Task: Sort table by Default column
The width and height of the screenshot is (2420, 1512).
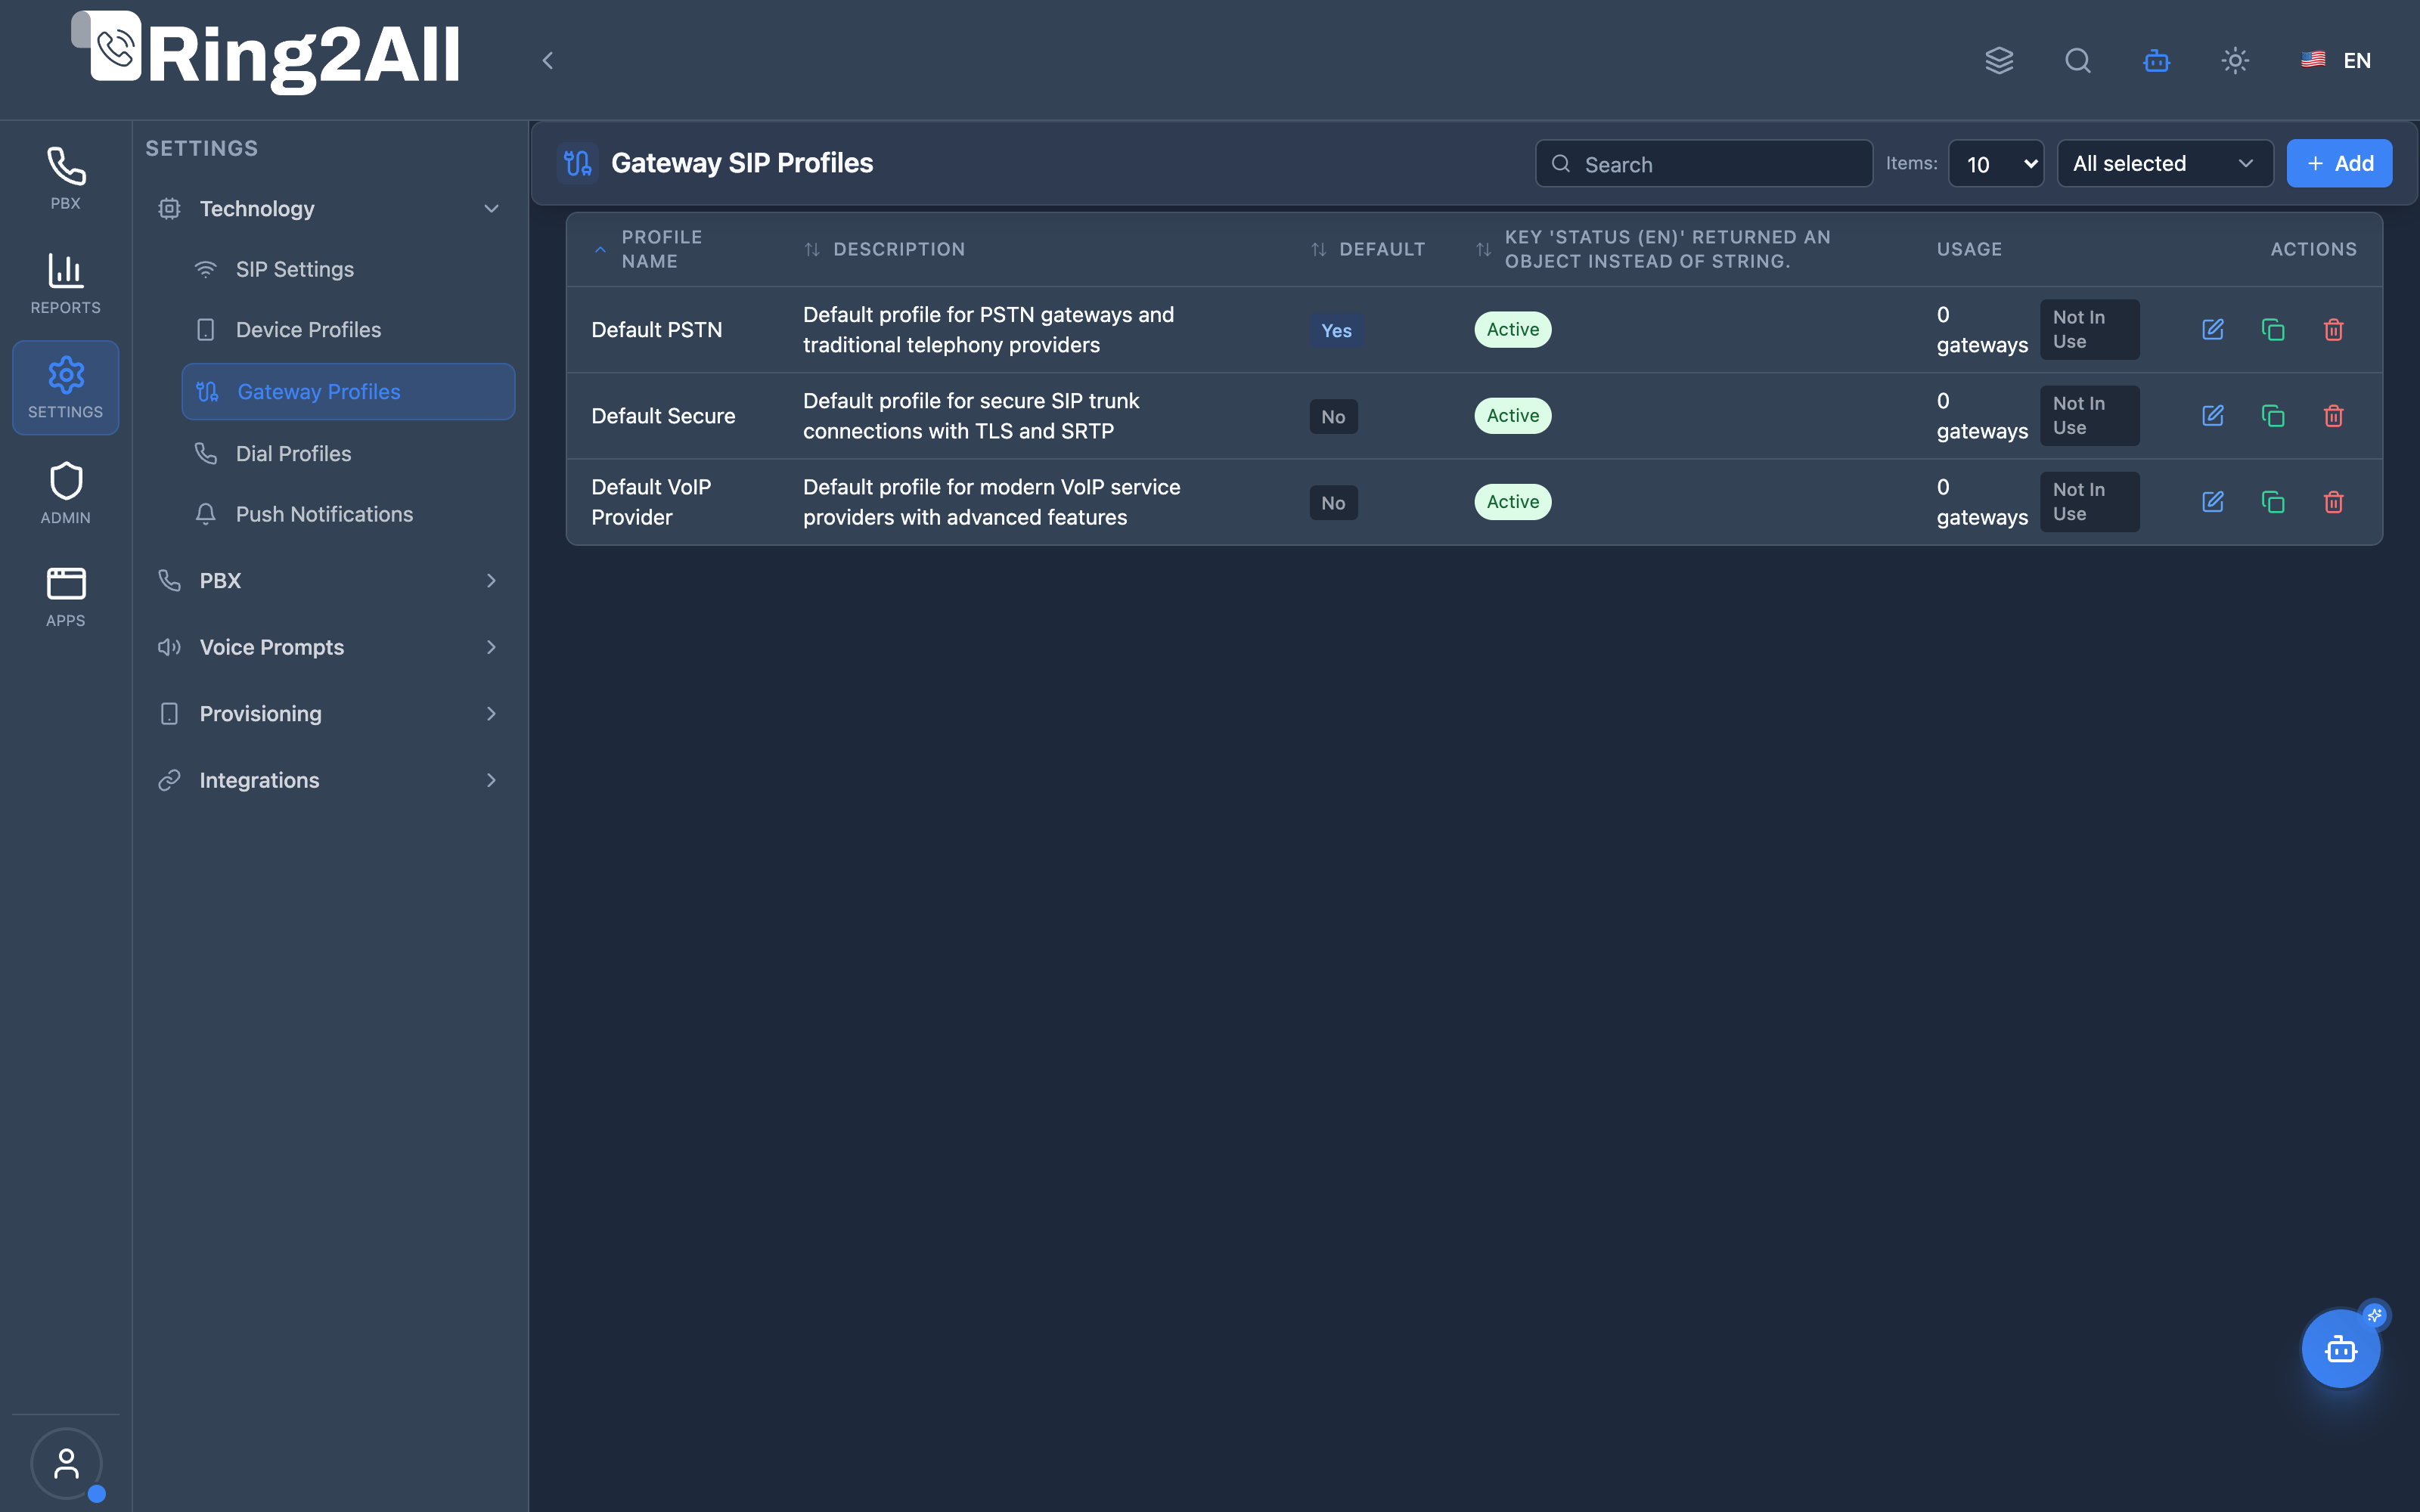Action: click(1368, 249)
